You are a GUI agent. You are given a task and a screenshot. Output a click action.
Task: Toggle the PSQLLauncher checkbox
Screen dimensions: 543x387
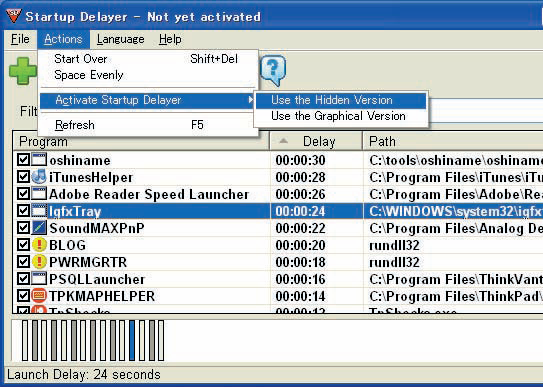pyautogui.click(x=23, y=278)
